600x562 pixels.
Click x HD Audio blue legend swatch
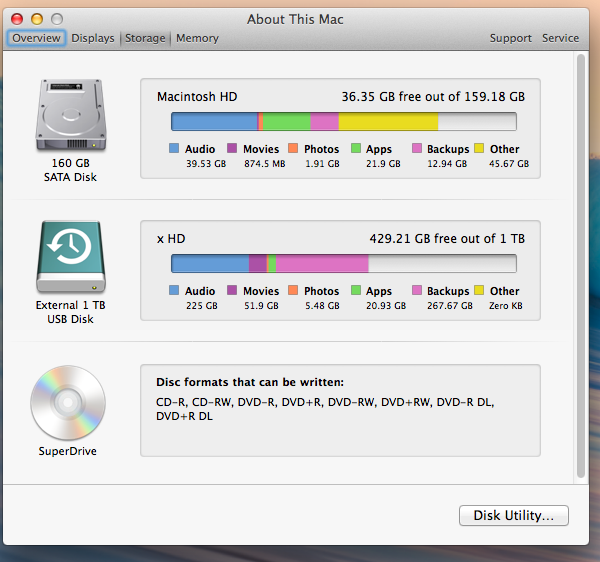[174, 290]
